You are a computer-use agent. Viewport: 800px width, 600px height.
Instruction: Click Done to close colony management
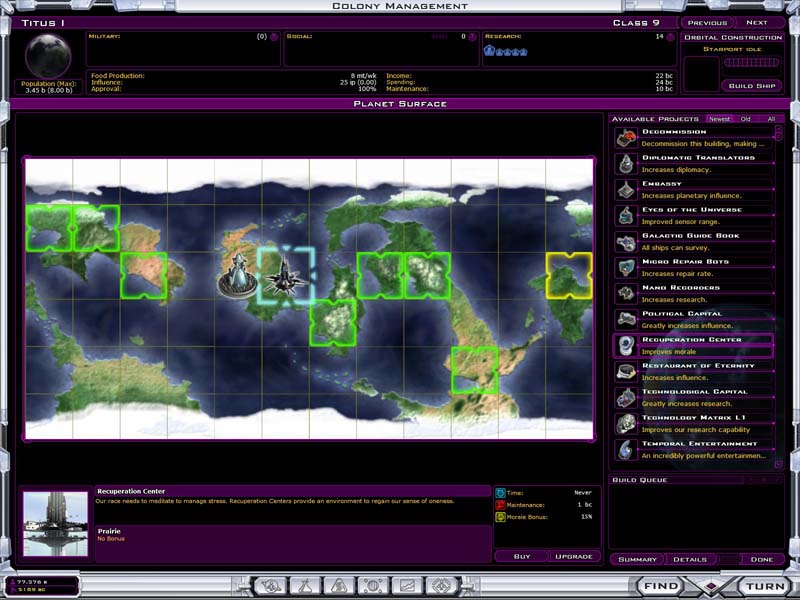click(x=761, y=559)
